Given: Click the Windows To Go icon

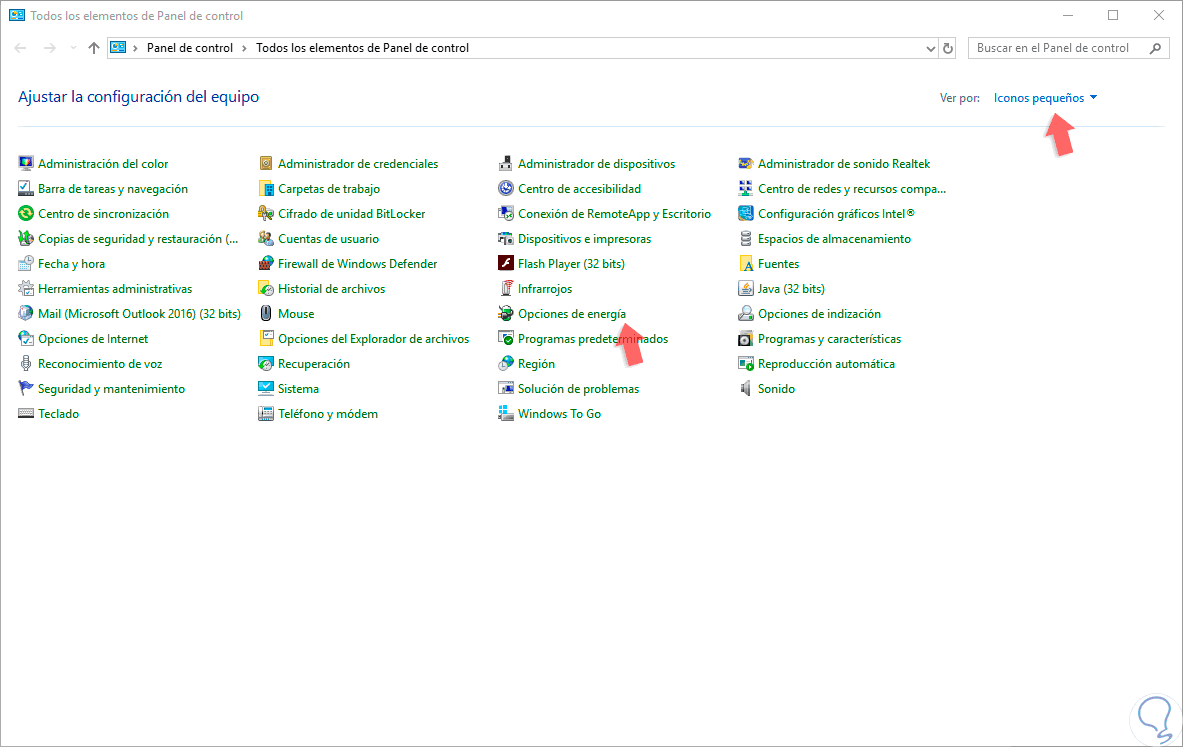Looking at the screenshot, I should (x=506, y=414).
